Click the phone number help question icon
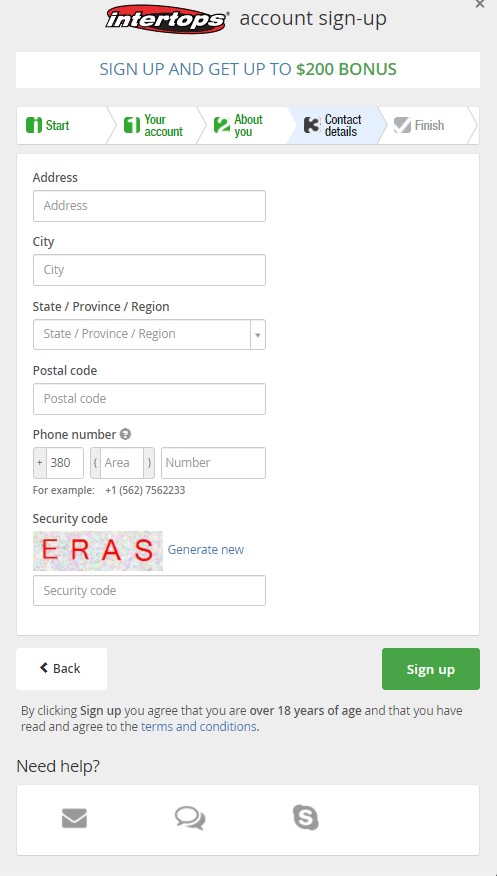Screen dimensions: 497x876 coord(126,434)
